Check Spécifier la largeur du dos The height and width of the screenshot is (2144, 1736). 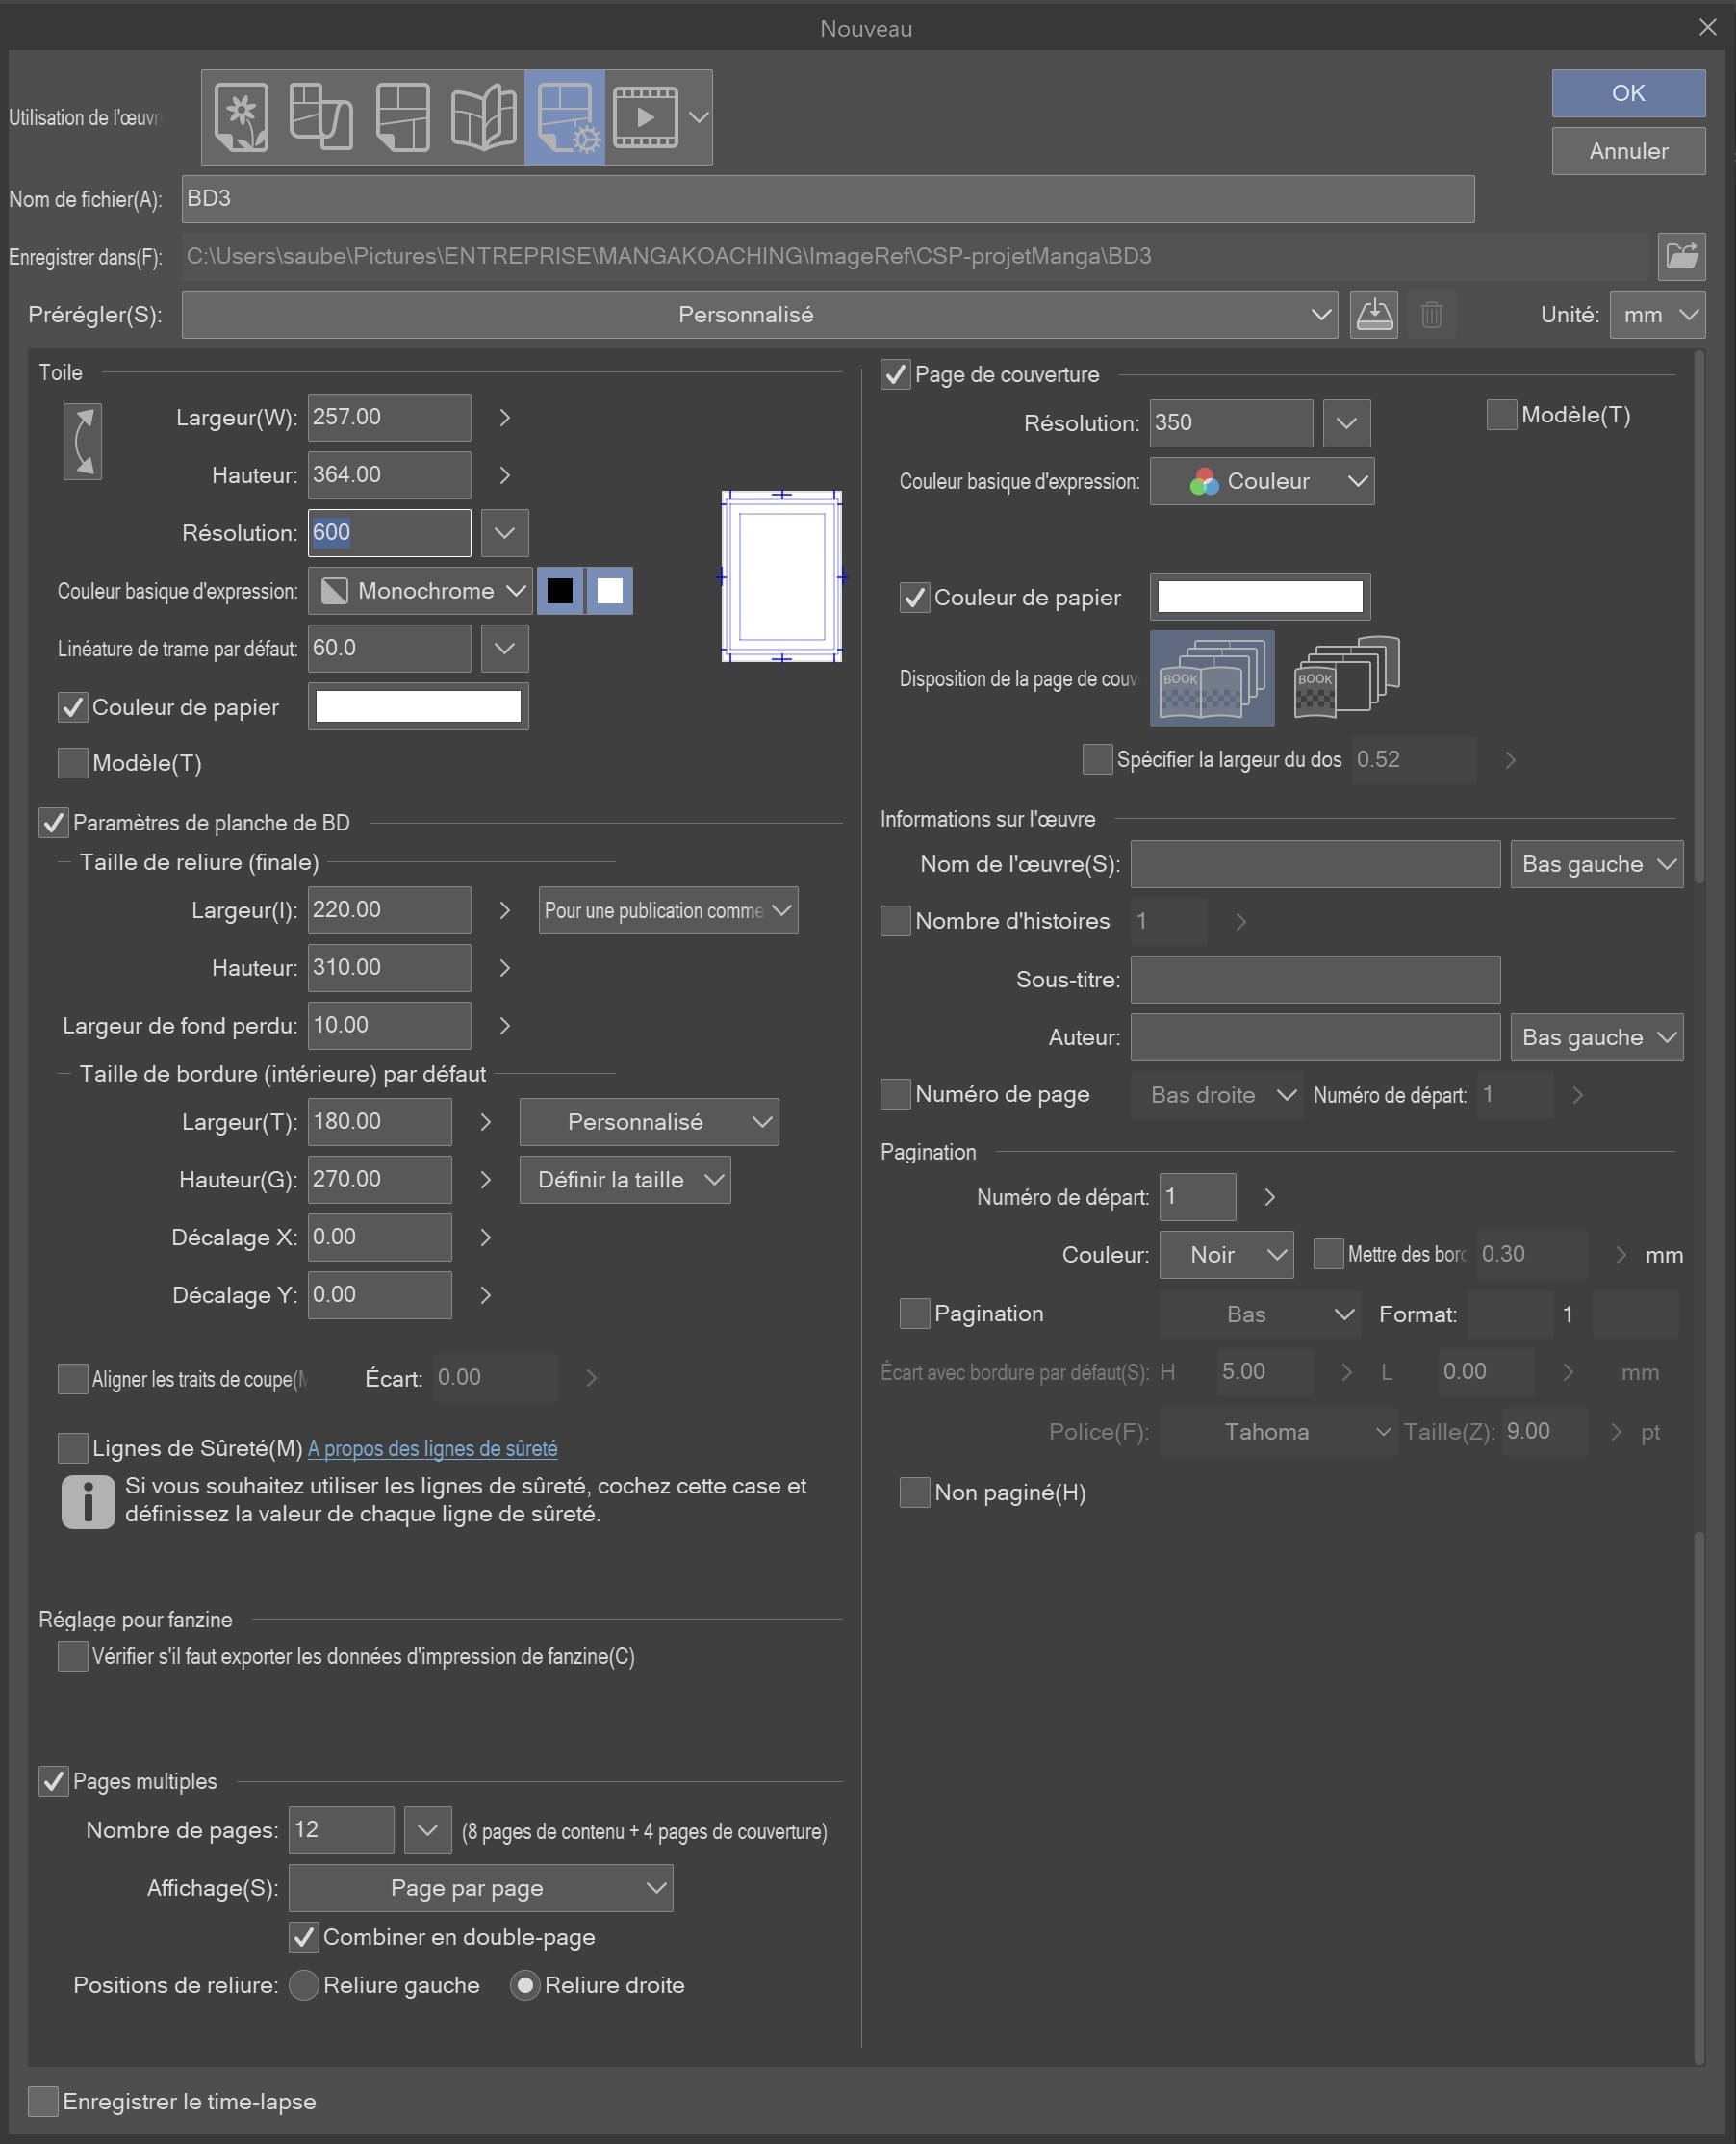coord(1098,759)
